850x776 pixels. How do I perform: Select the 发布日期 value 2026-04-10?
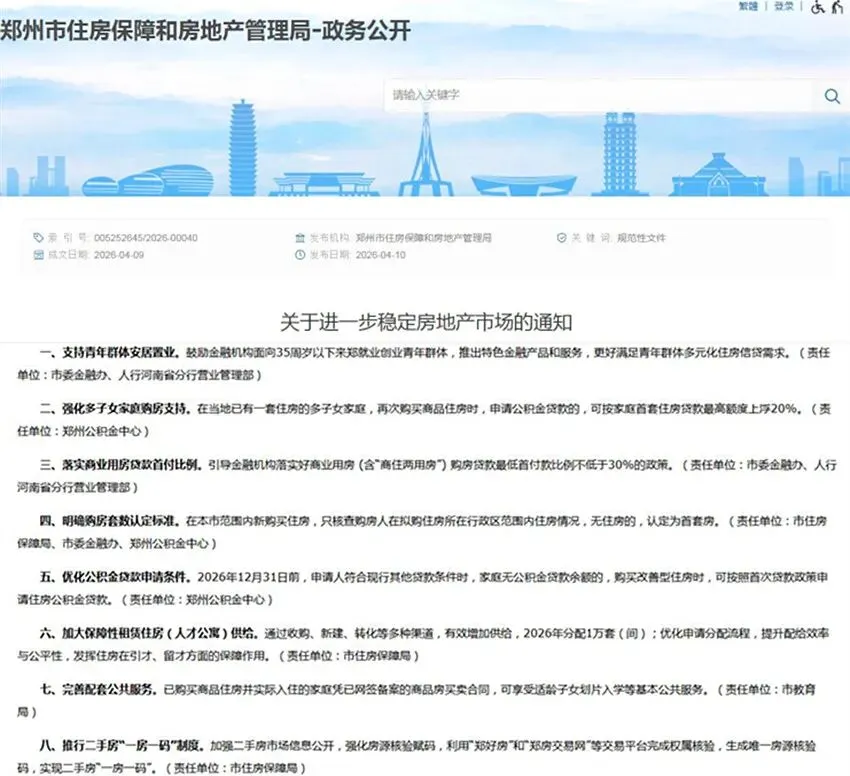(x=381, y=255)
